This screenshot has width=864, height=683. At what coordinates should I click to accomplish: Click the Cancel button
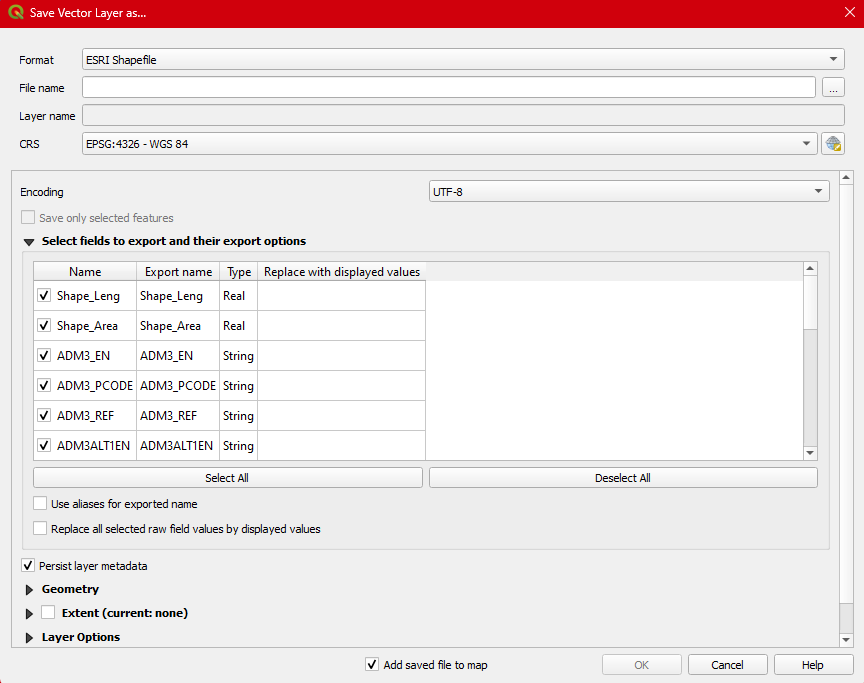[x=727, y=665]
